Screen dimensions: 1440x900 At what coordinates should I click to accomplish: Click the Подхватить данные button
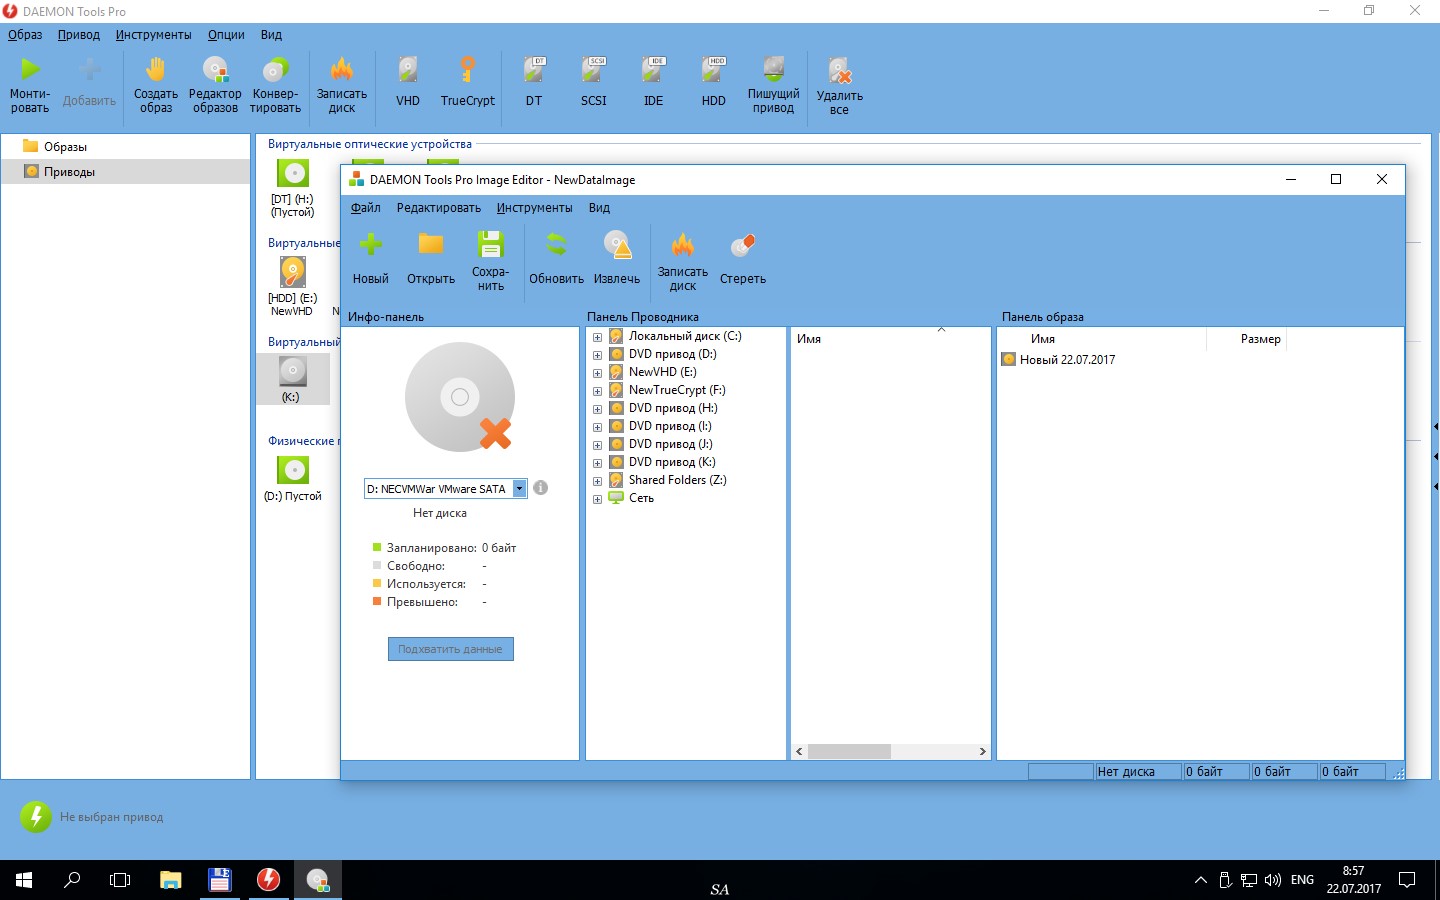click(x=451, y=649)
